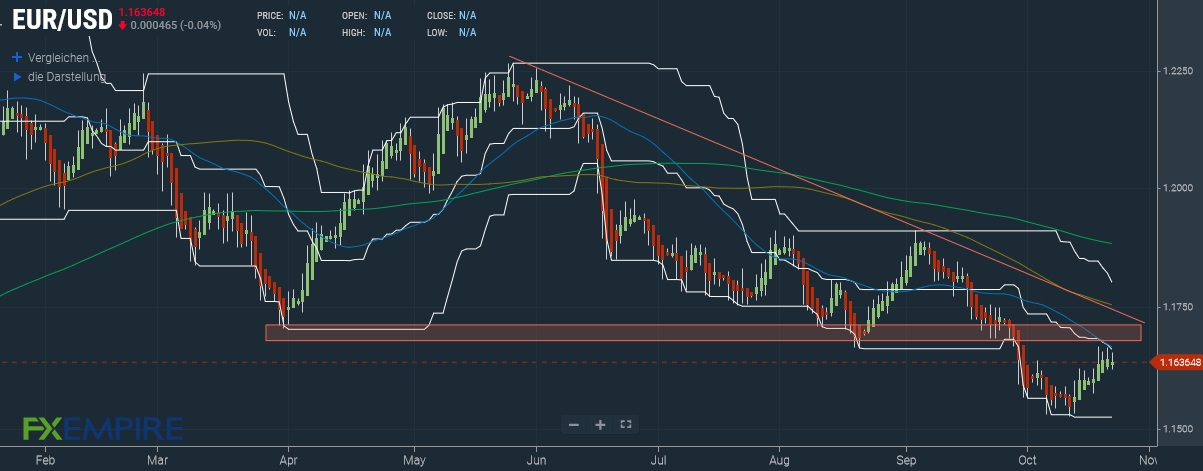Click the PRICE N/A value
This screenshot has height=471, width=1203.
pyautogui.click(x=297, y=16)
